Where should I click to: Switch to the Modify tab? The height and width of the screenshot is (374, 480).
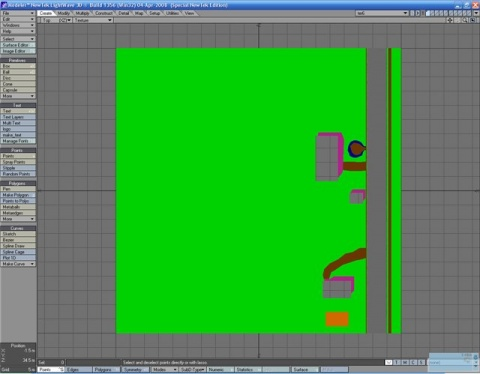pos(64,13)
